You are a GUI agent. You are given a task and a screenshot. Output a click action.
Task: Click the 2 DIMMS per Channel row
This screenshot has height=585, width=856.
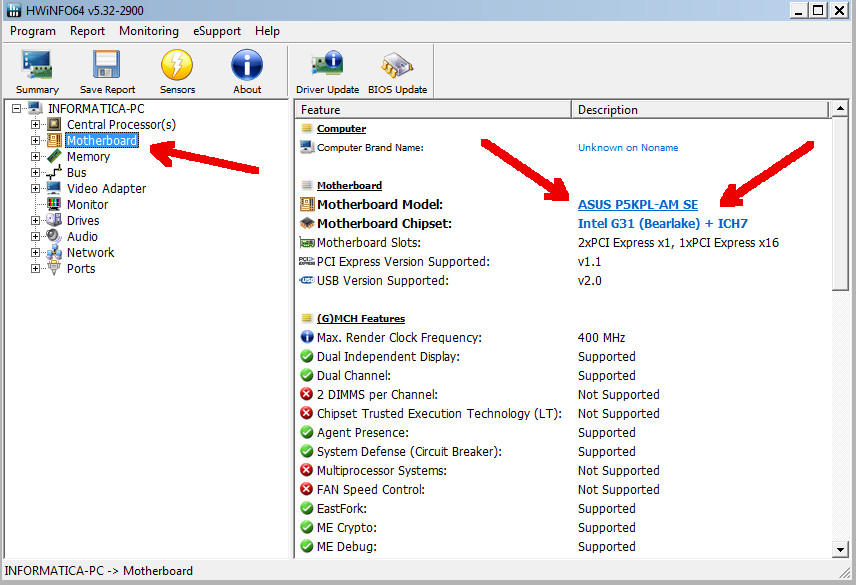(563, 395)
